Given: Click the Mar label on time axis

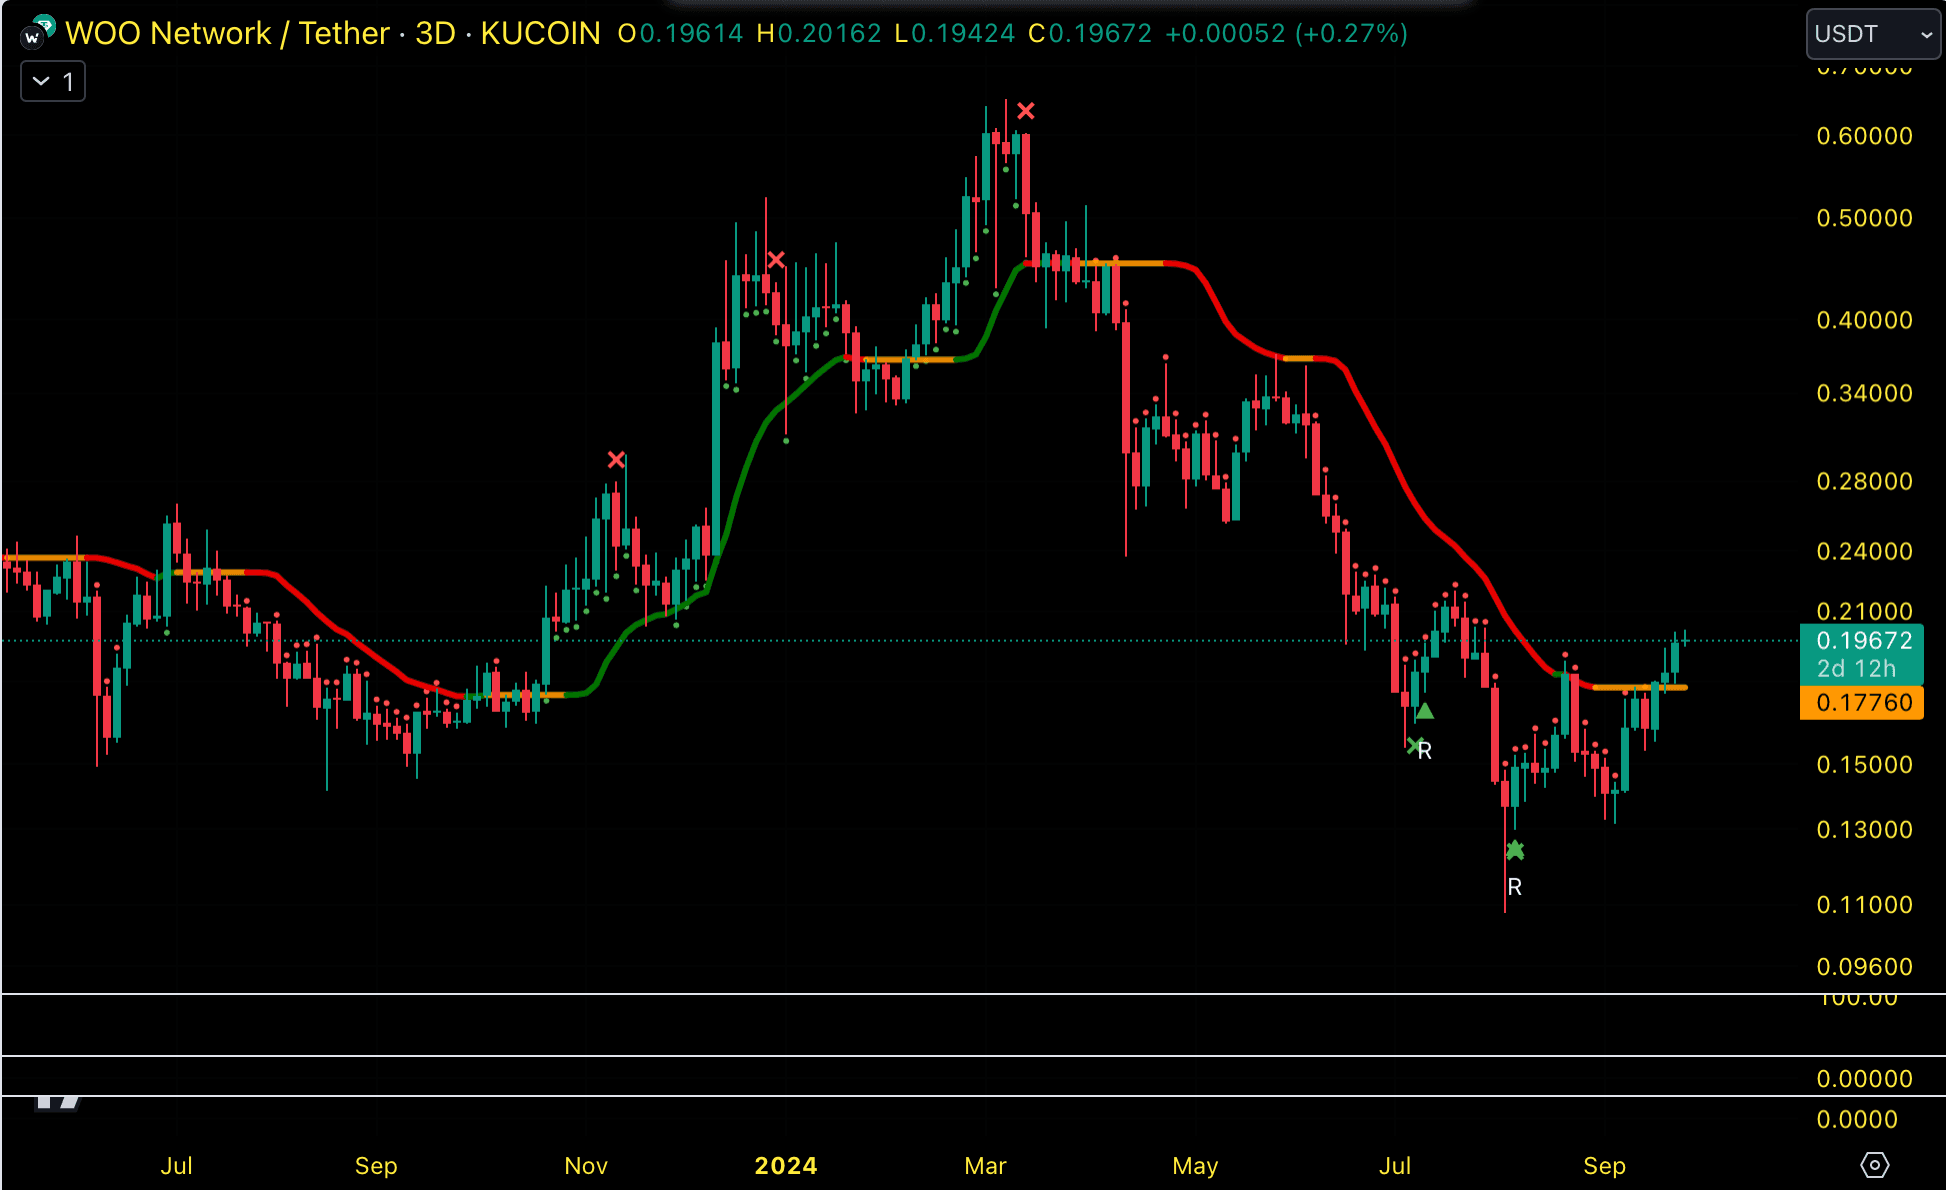Looking at the screenshot, I should tap(985, 1166).
